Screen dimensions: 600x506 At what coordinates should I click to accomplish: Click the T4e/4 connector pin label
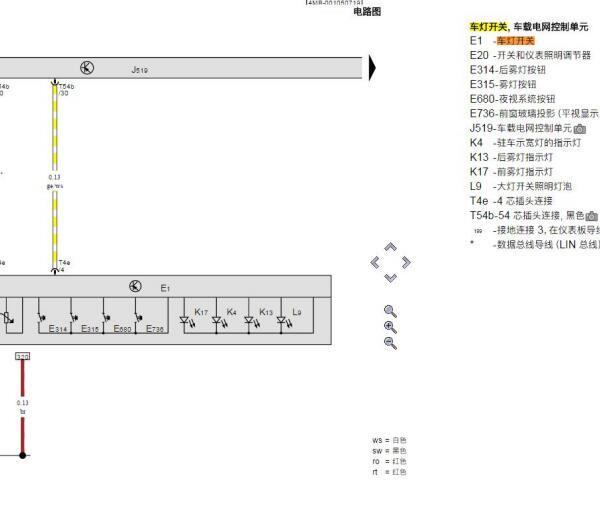(x=64, y=266)
